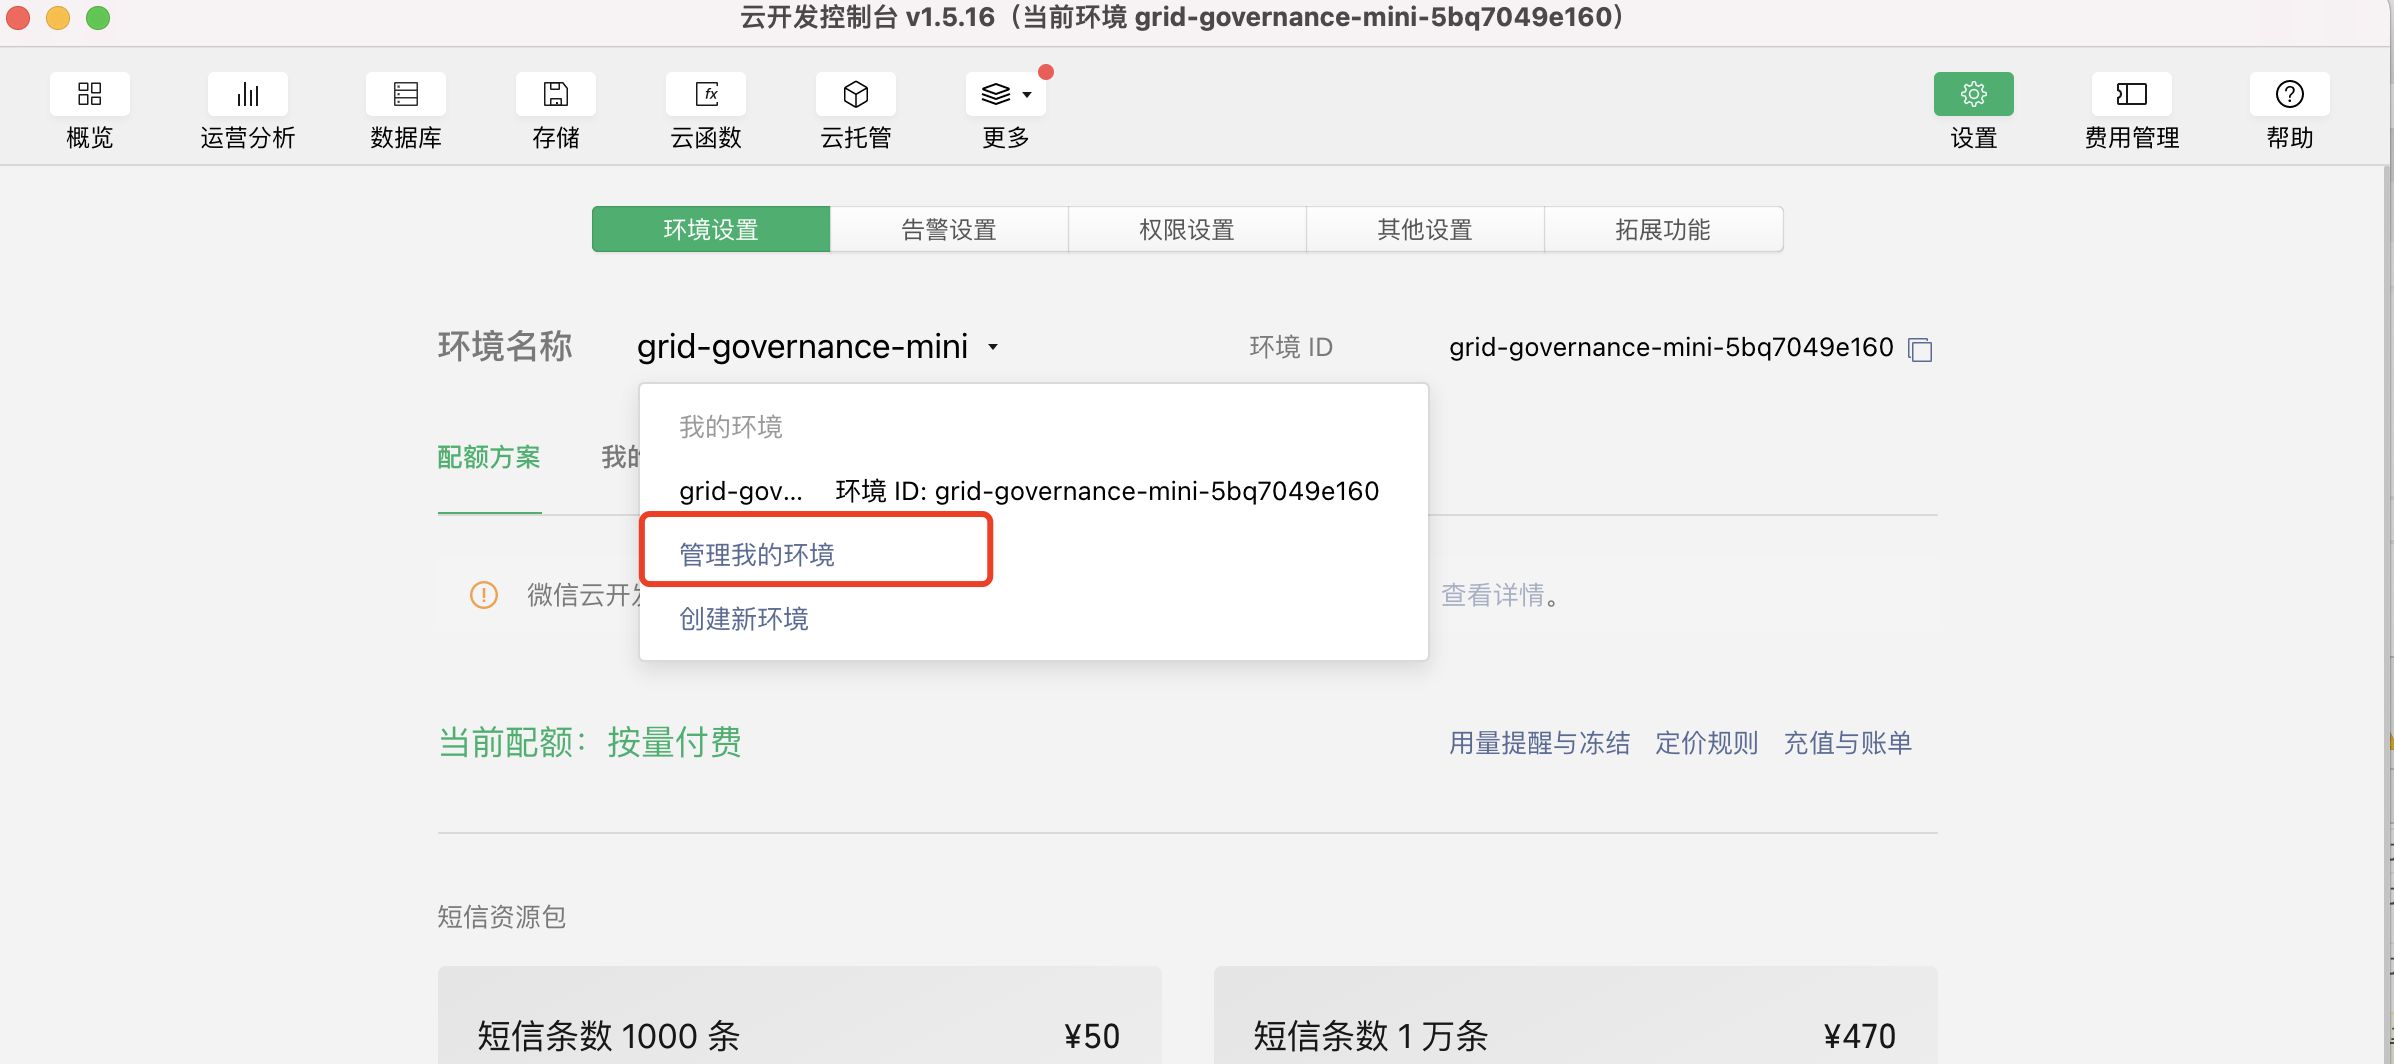Click the green 设置 gear icon
This screenshot has height=1064, width=2394.
pos(1974,94)
